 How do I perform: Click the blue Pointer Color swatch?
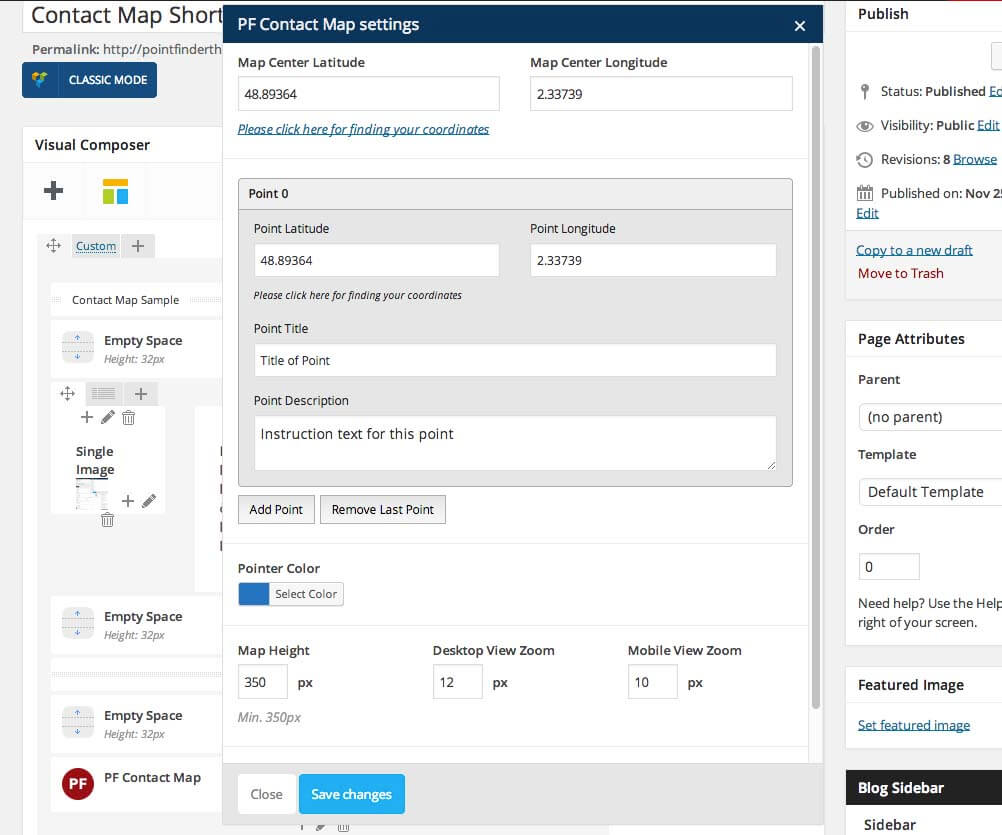click(254, 594)
